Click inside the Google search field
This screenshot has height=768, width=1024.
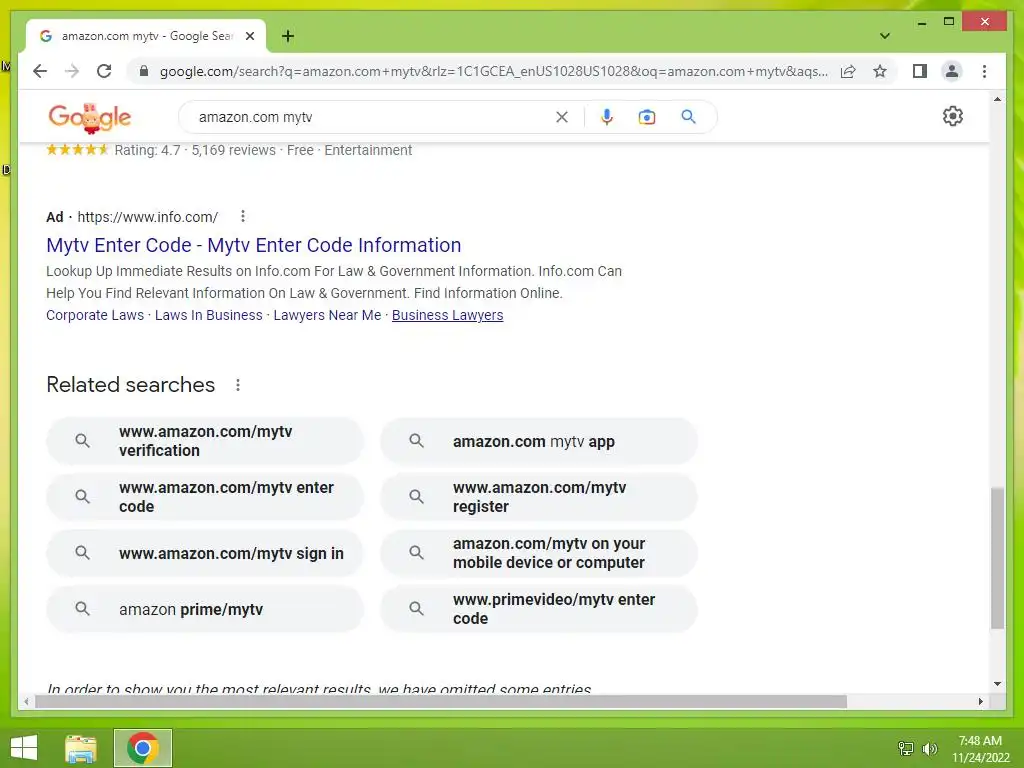372,117
